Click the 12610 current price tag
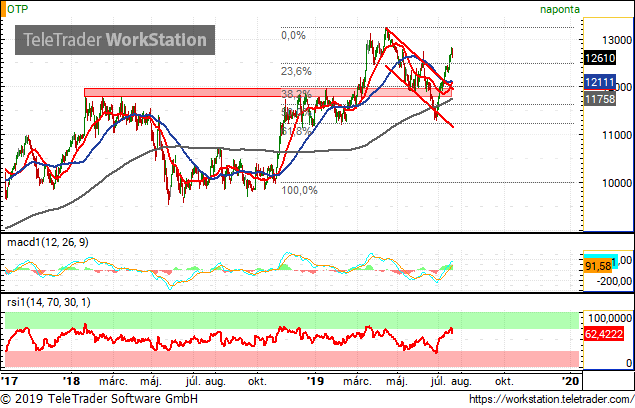This screenshot has width=635, height=408. pos(600,58)
